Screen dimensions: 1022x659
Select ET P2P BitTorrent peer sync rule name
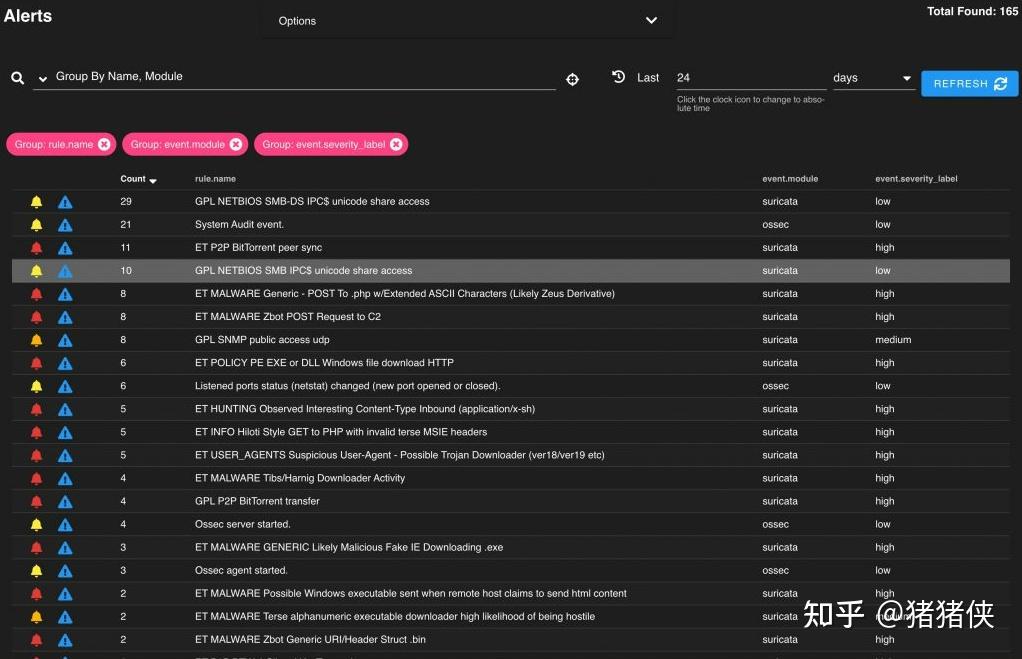pyautogui.click(x=258, y=248)
